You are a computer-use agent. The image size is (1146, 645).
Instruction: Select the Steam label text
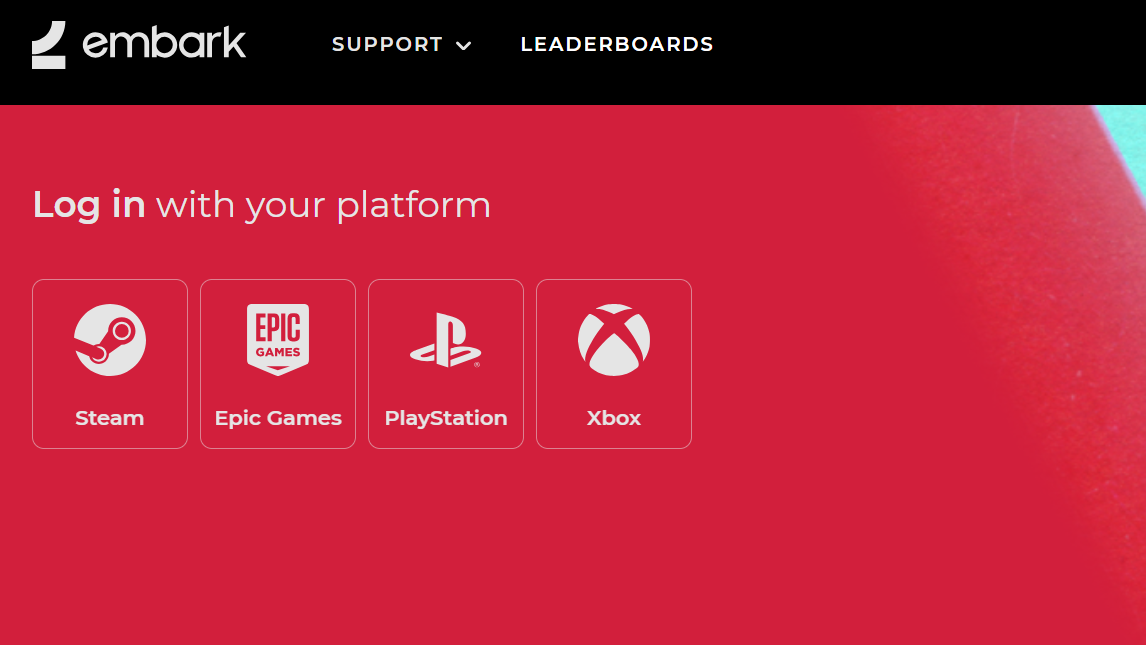click(x=110, y=418)
